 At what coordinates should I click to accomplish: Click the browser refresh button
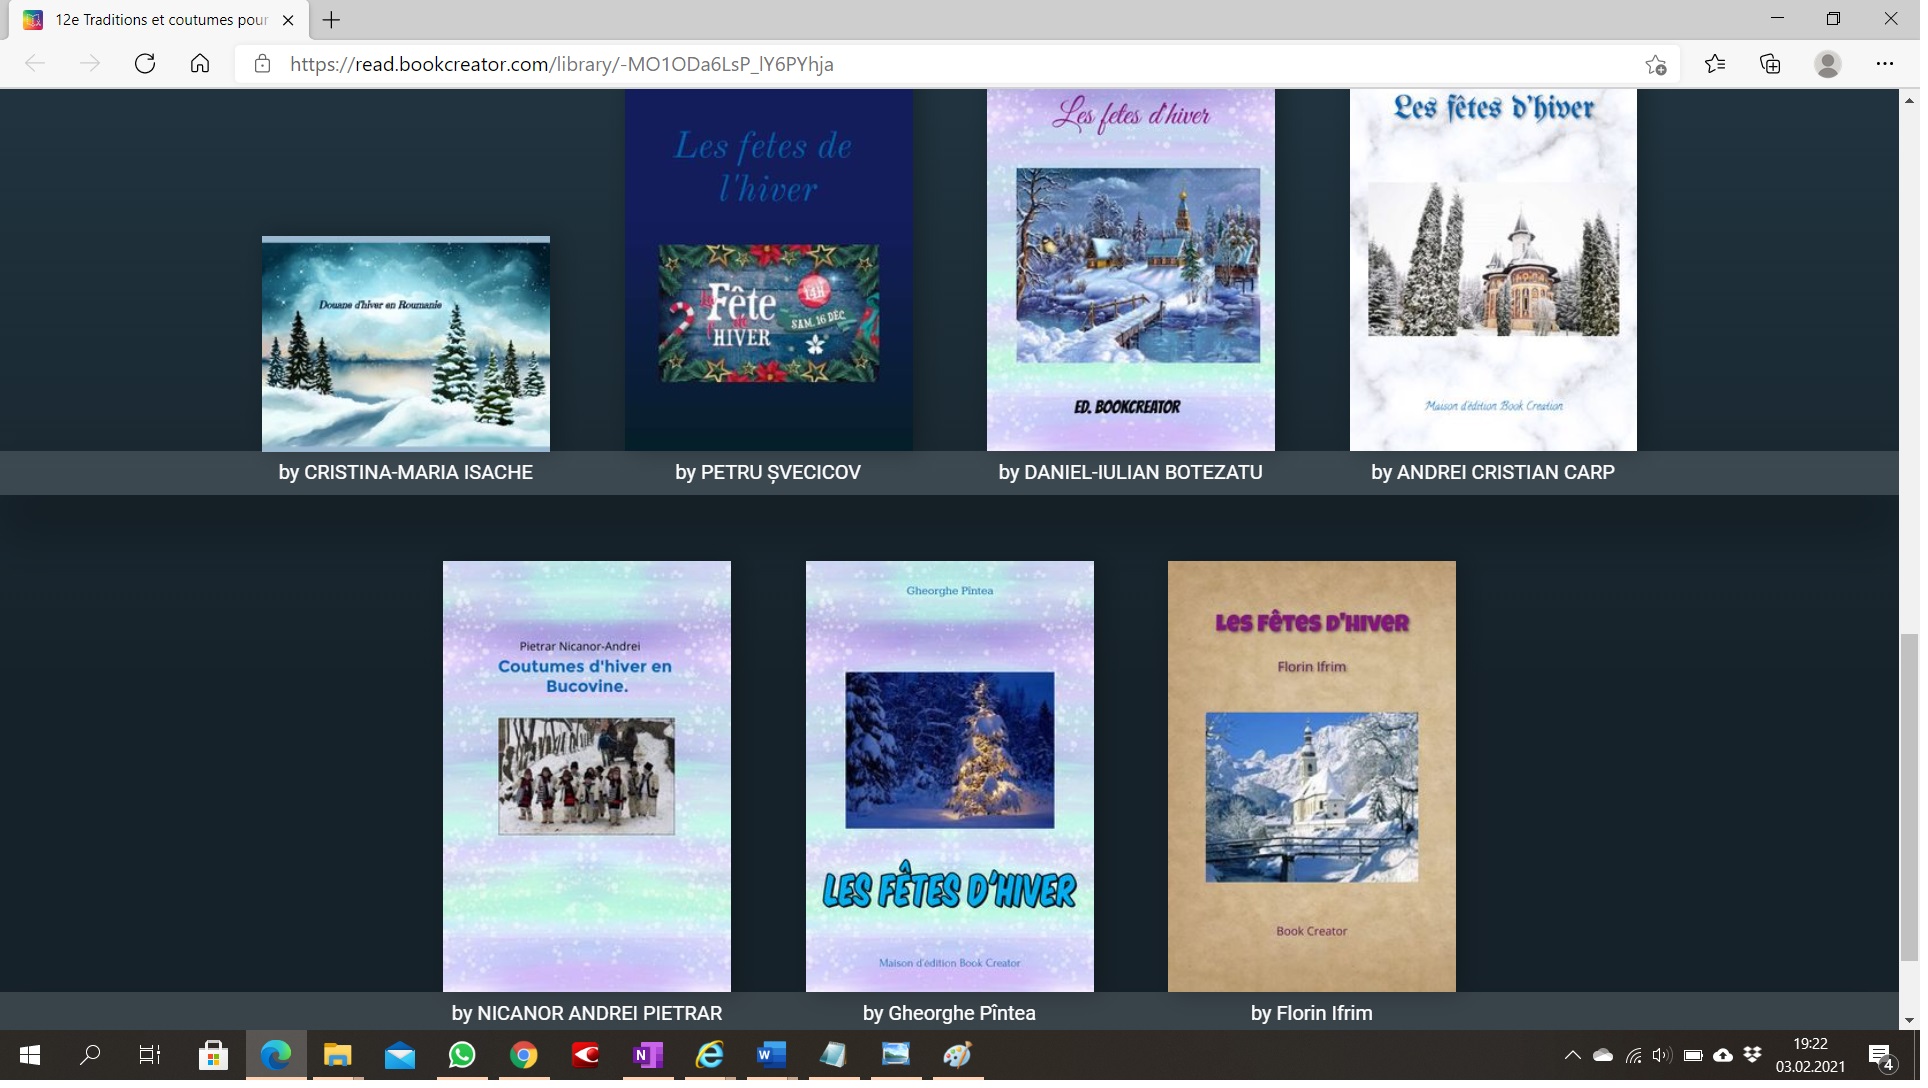coord(145,64)
